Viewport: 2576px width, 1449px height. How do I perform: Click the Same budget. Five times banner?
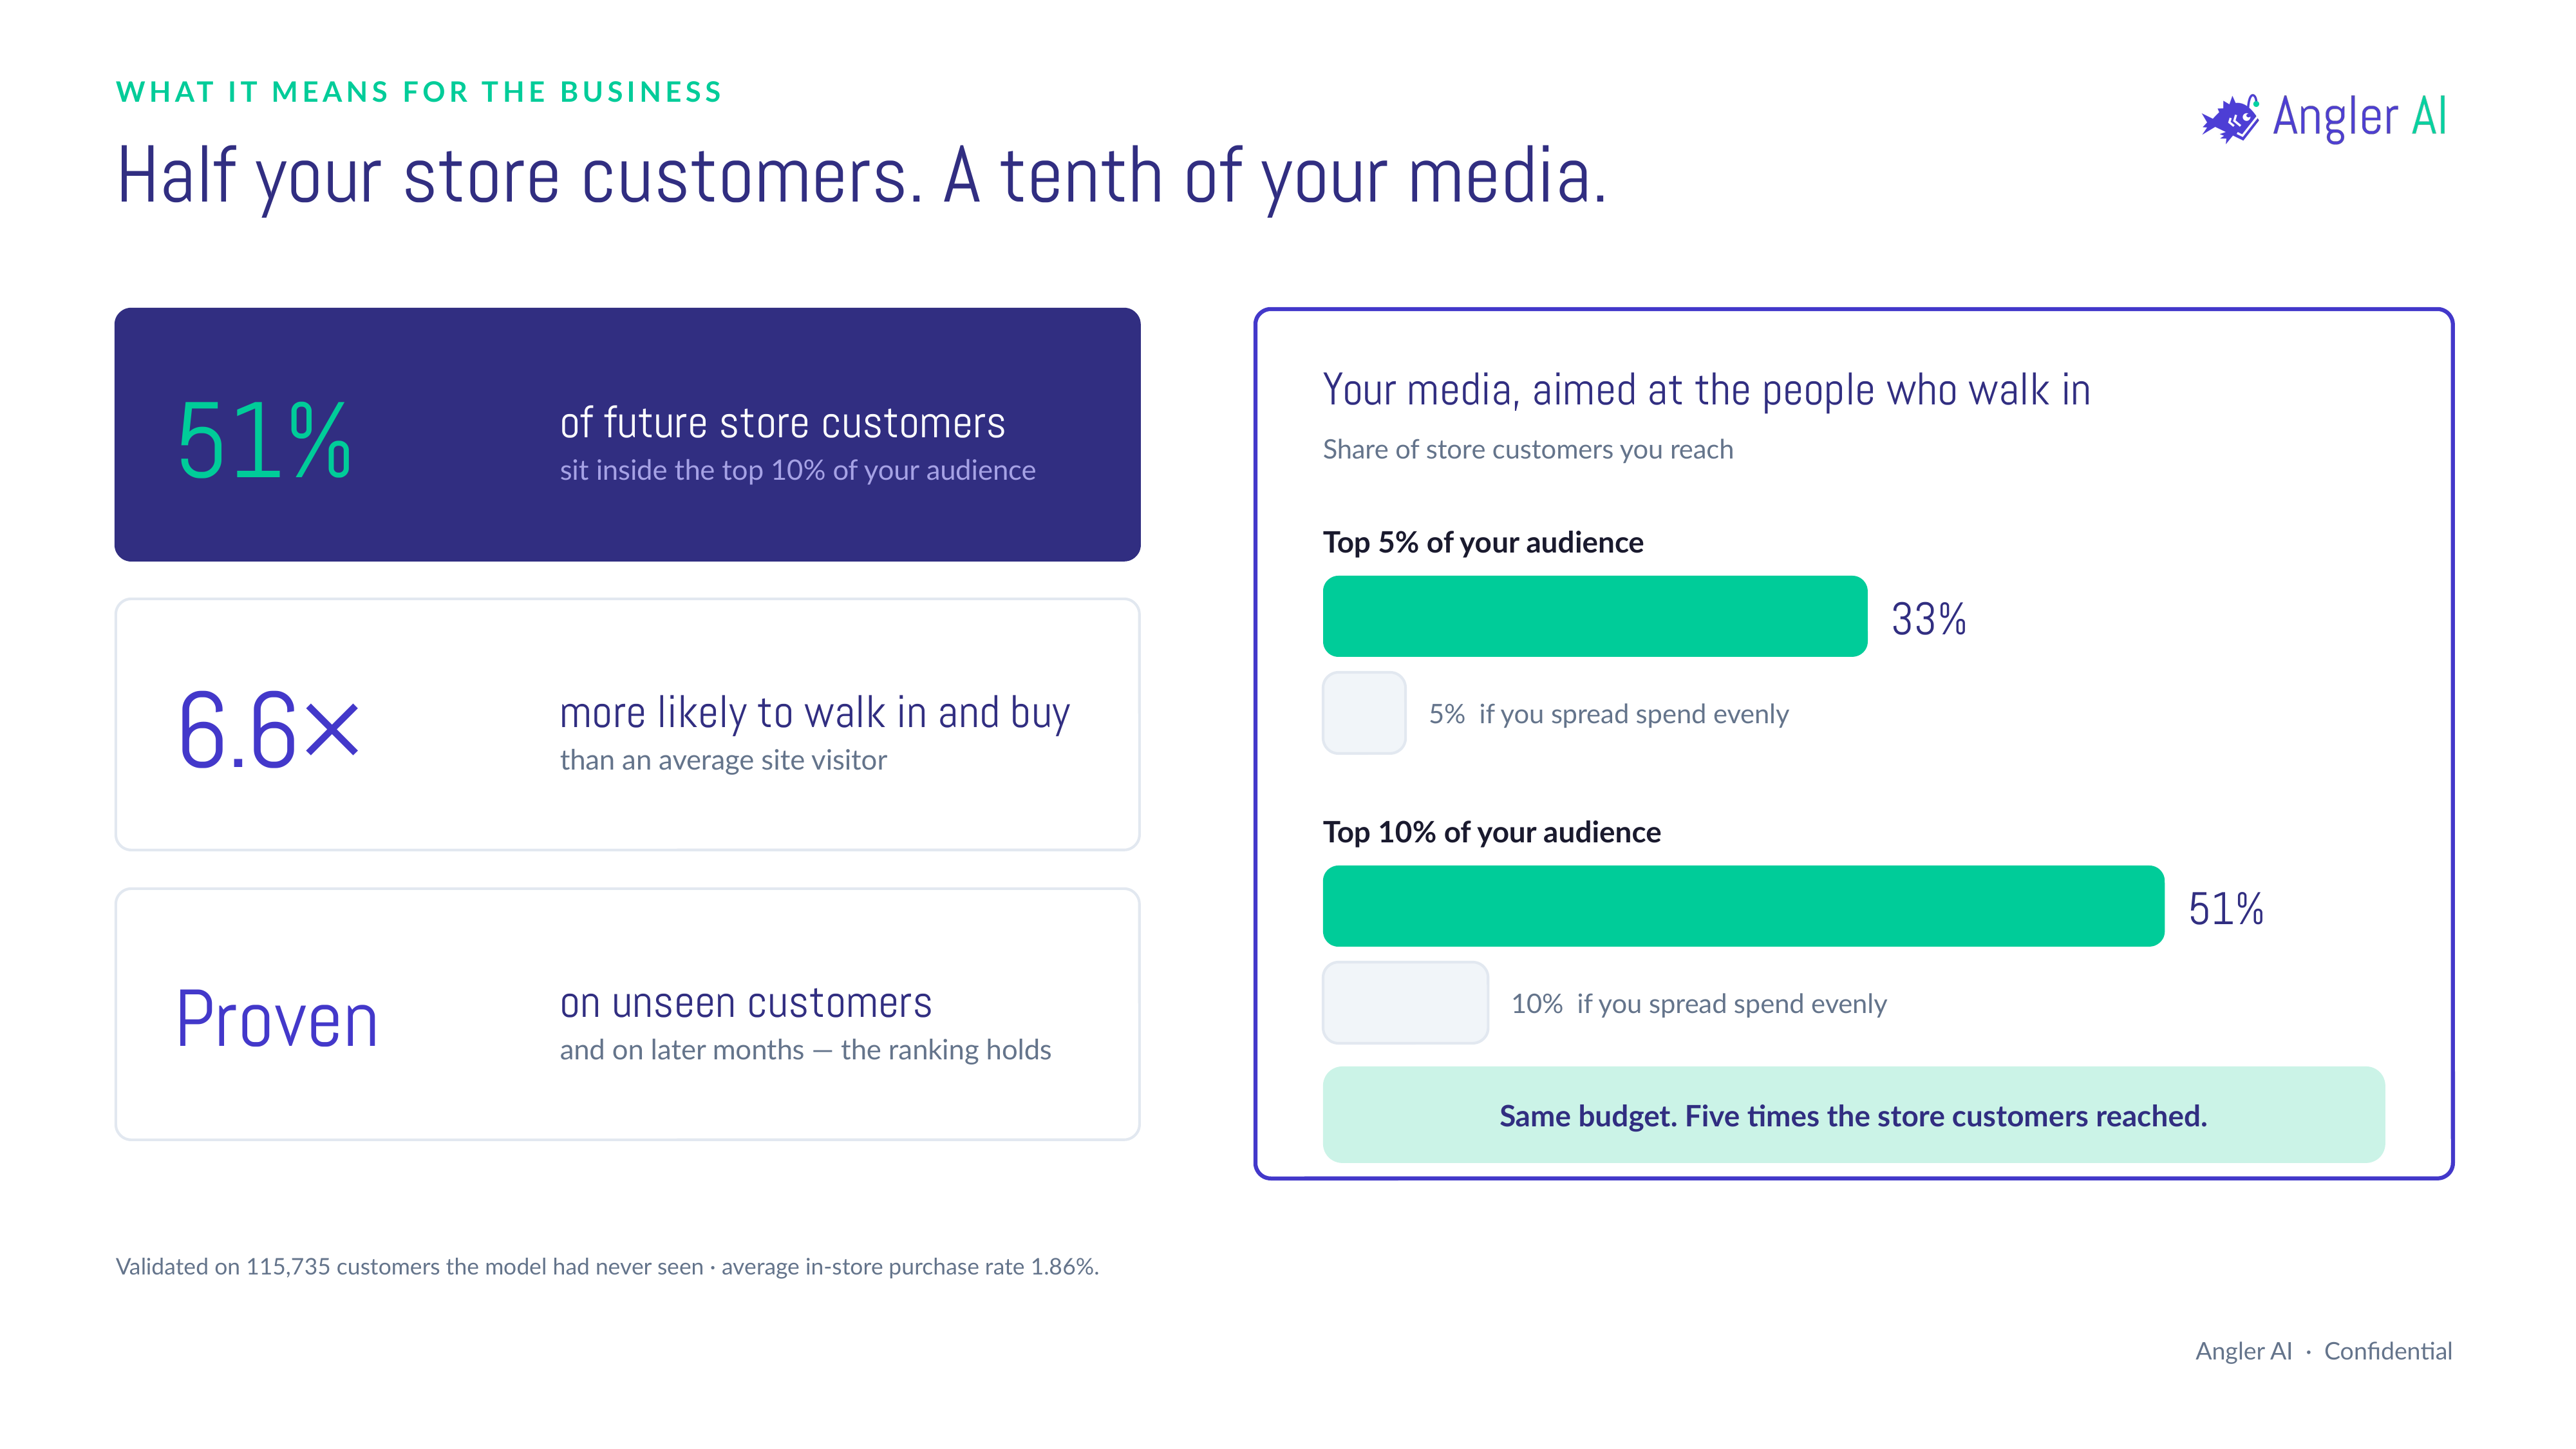tap(1853, 1115)
